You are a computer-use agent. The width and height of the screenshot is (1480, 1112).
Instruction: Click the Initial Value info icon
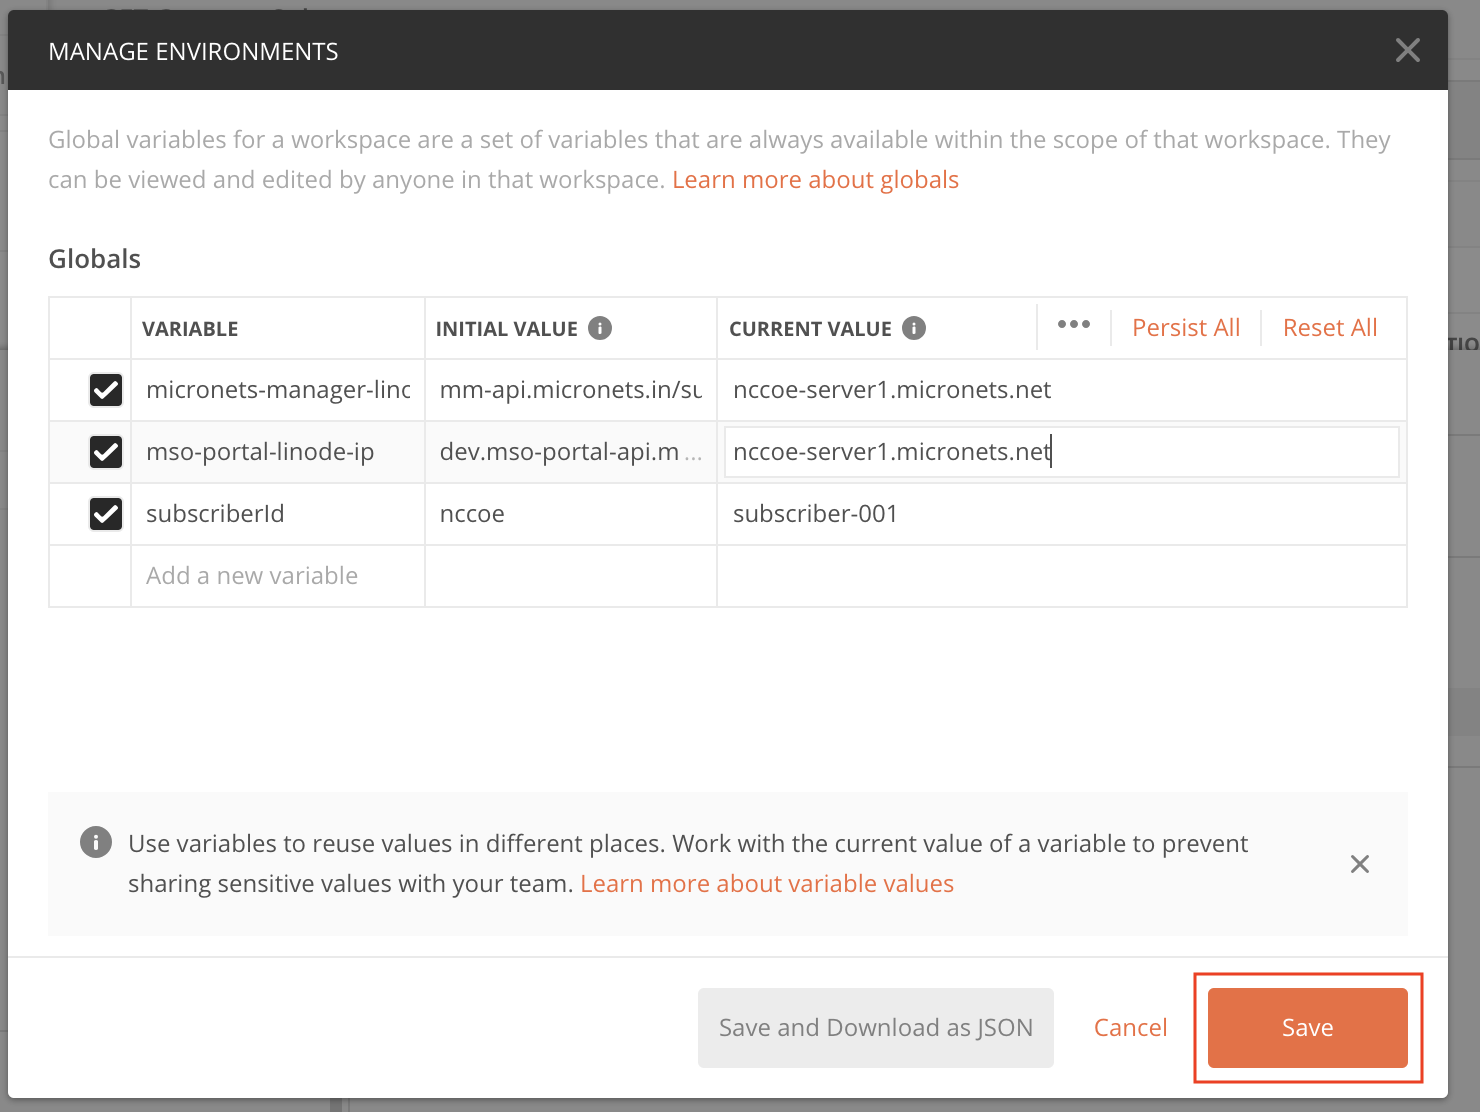coord(600,328)
